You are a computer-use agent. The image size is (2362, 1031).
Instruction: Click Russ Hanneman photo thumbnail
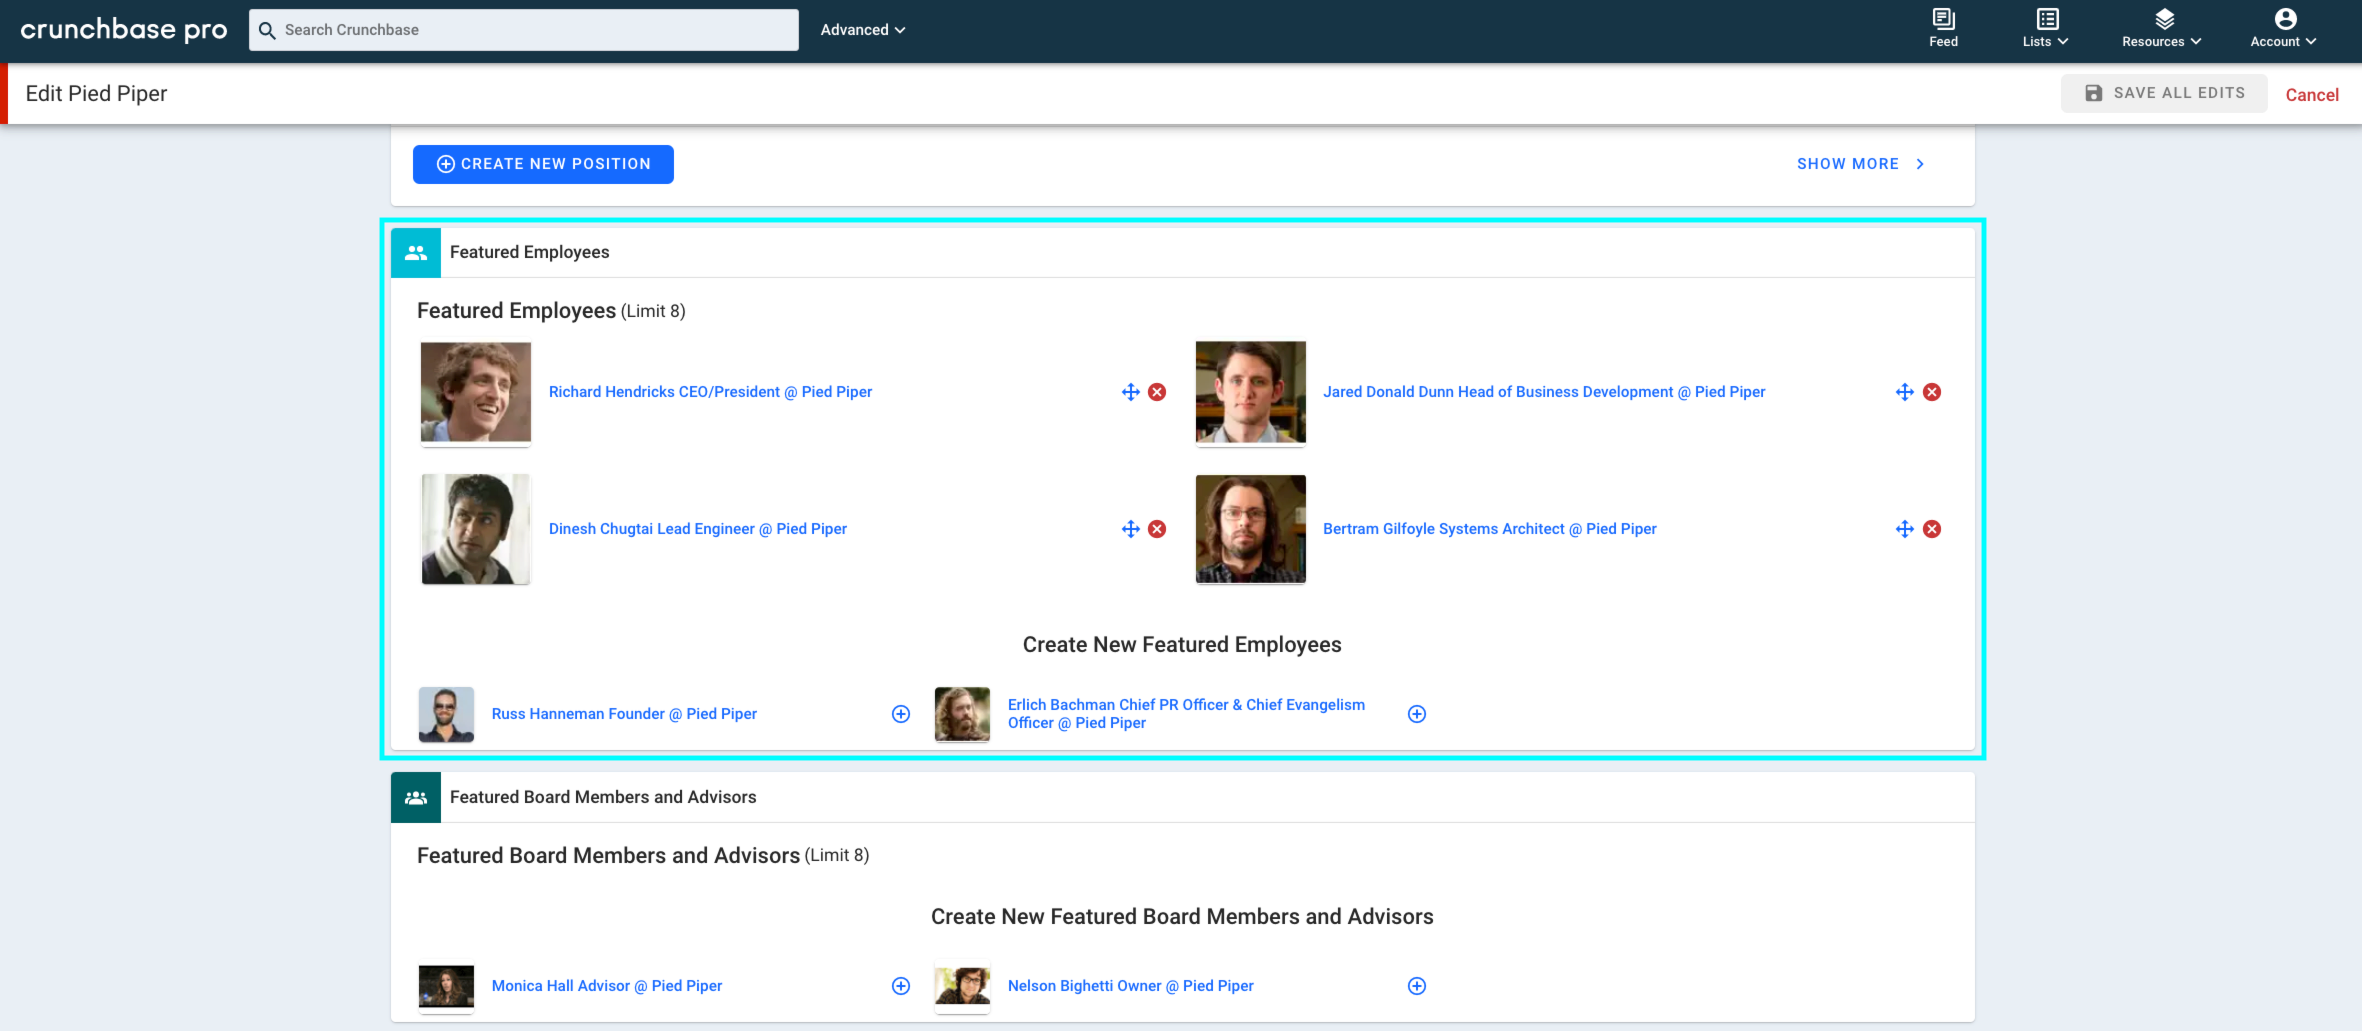tap(446, 714)
